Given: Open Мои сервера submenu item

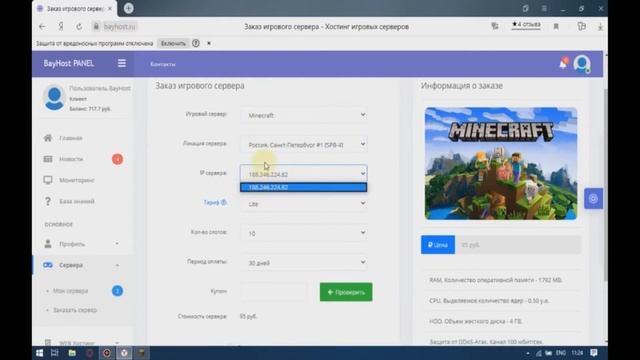Looking at the screenshot, I should pos(70,291).
